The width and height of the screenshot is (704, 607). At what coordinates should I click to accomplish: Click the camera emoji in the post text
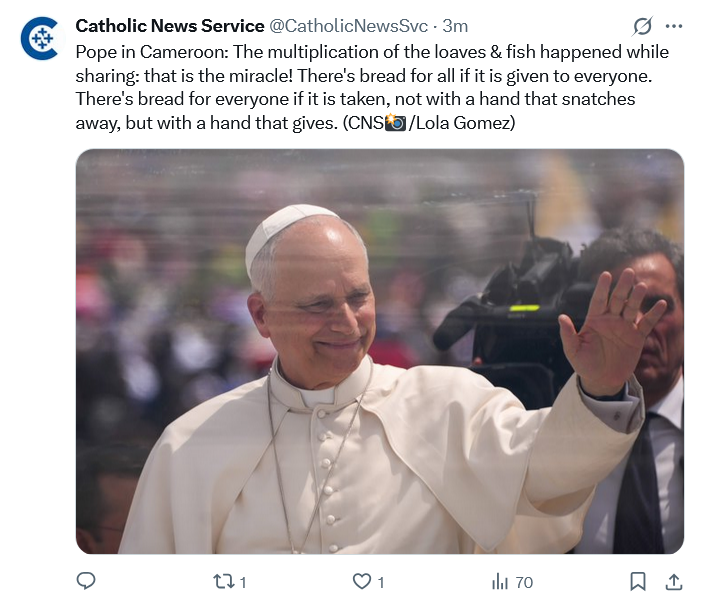[x=395, y=123]
